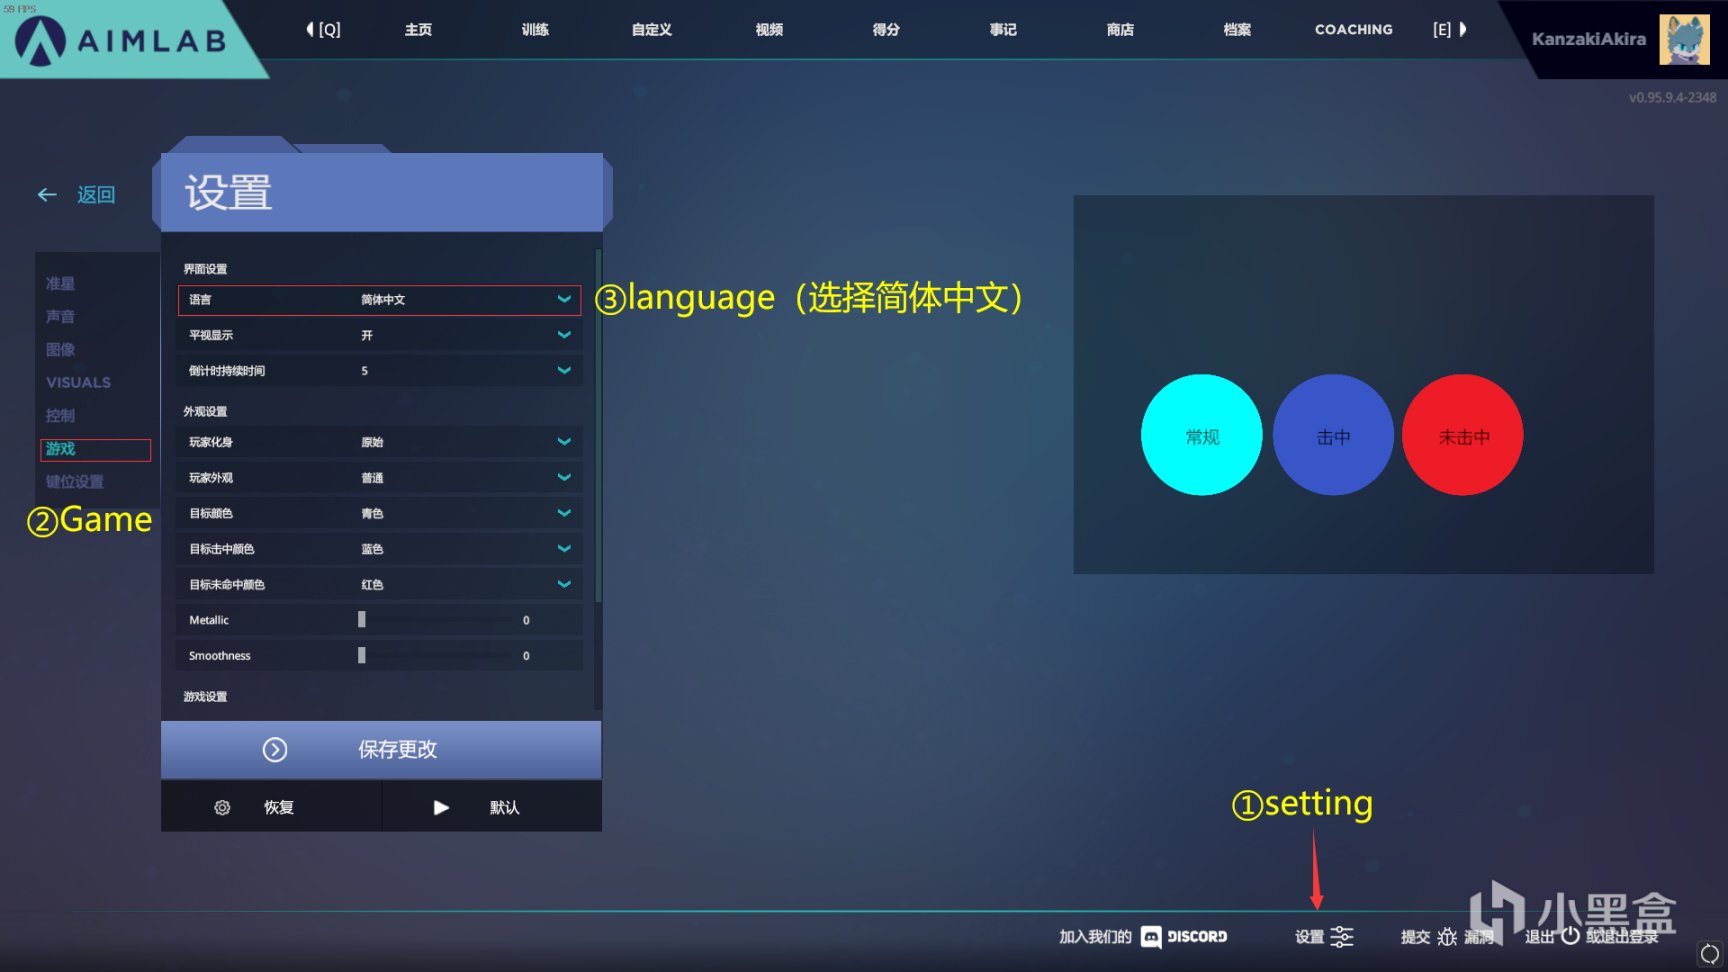The image size is (1728, 972).
Task: Open the 训练 tab
Action: pyautogui.click(x=535, y=30)
